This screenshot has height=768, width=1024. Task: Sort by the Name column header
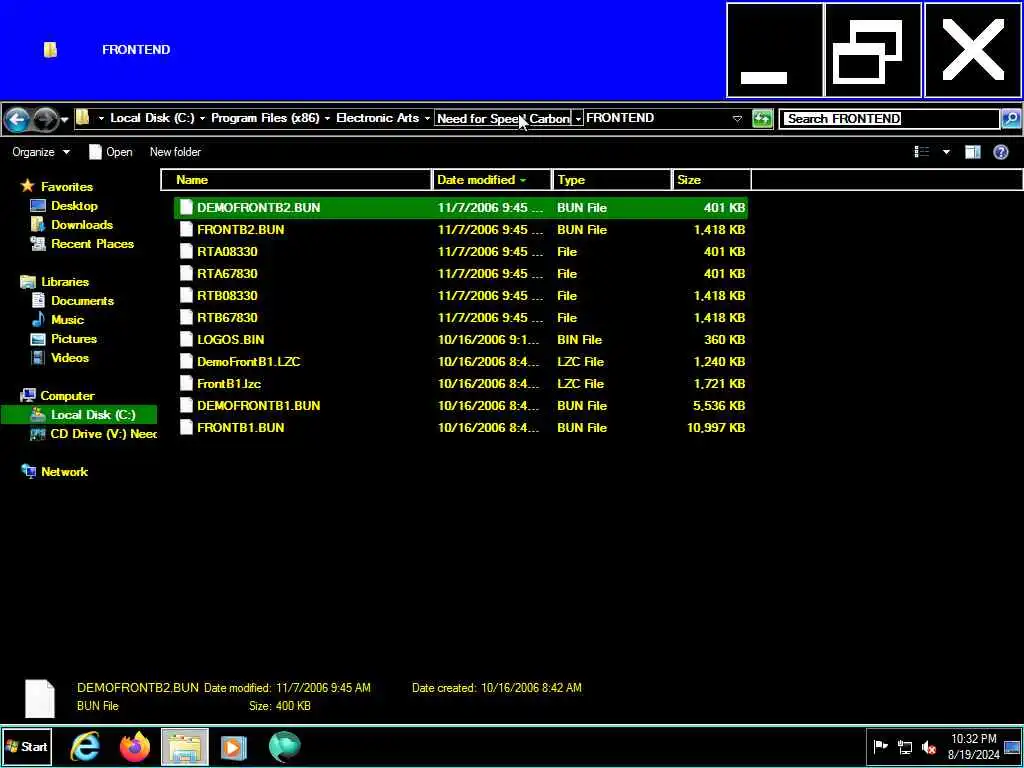296,180
